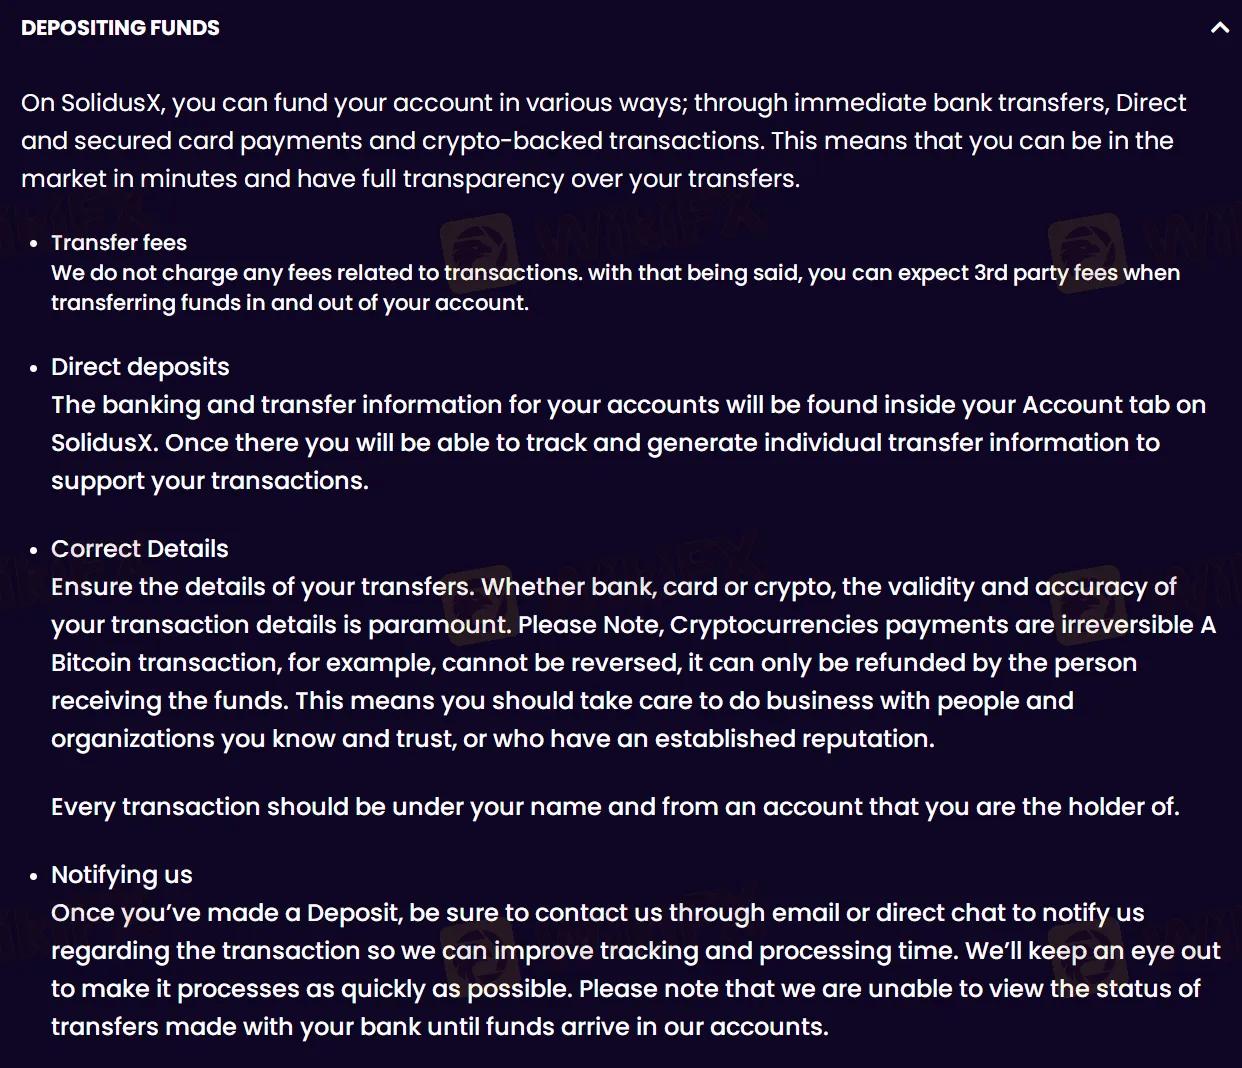
Task: Click the intro paragraph starting 'On SolidusX'
Action: [x=604, y=141]
